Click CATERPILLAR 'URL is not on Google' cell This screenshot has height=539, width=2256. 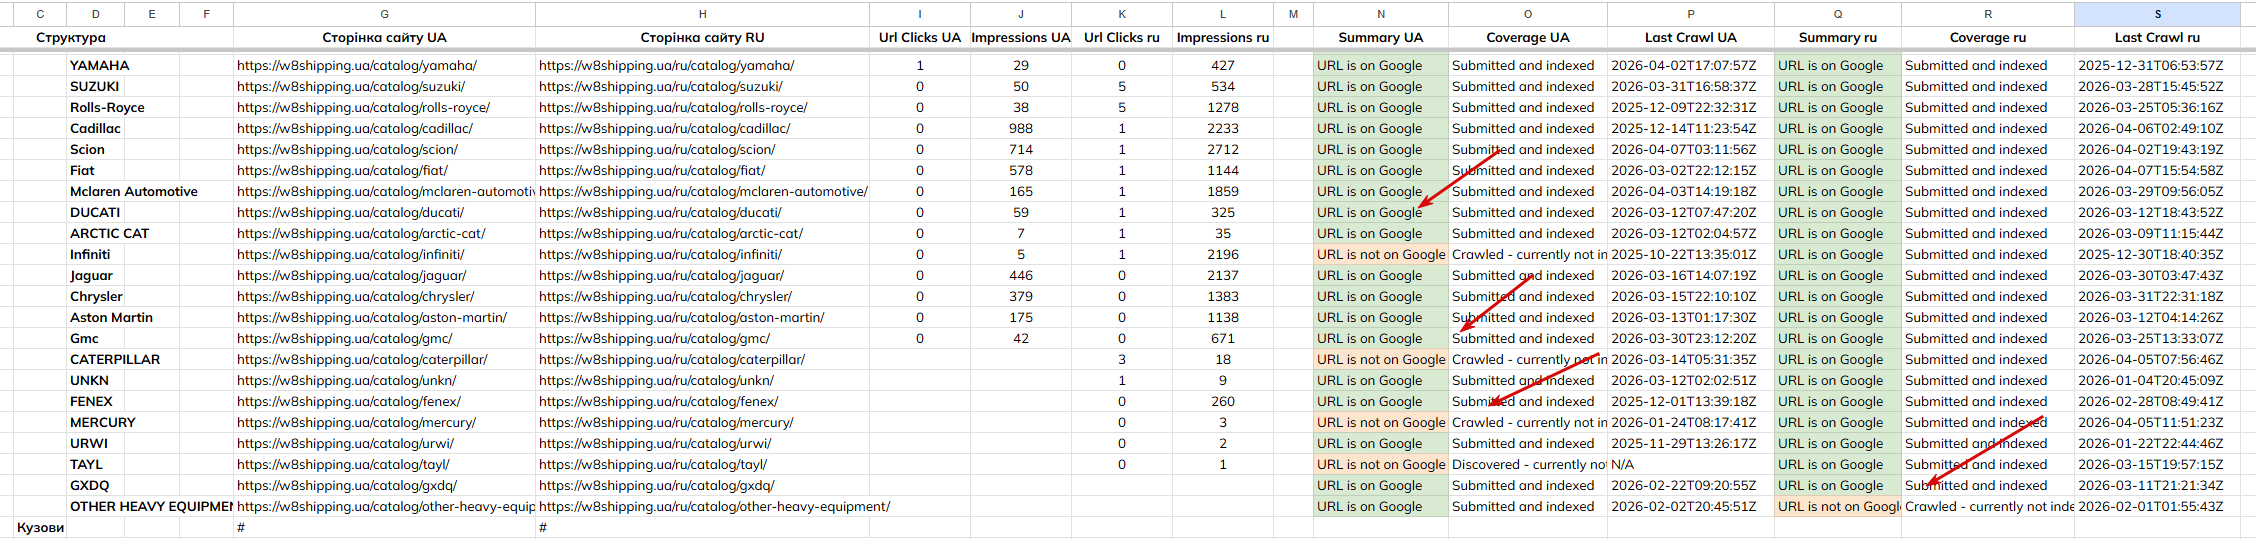click(1381, 360)
